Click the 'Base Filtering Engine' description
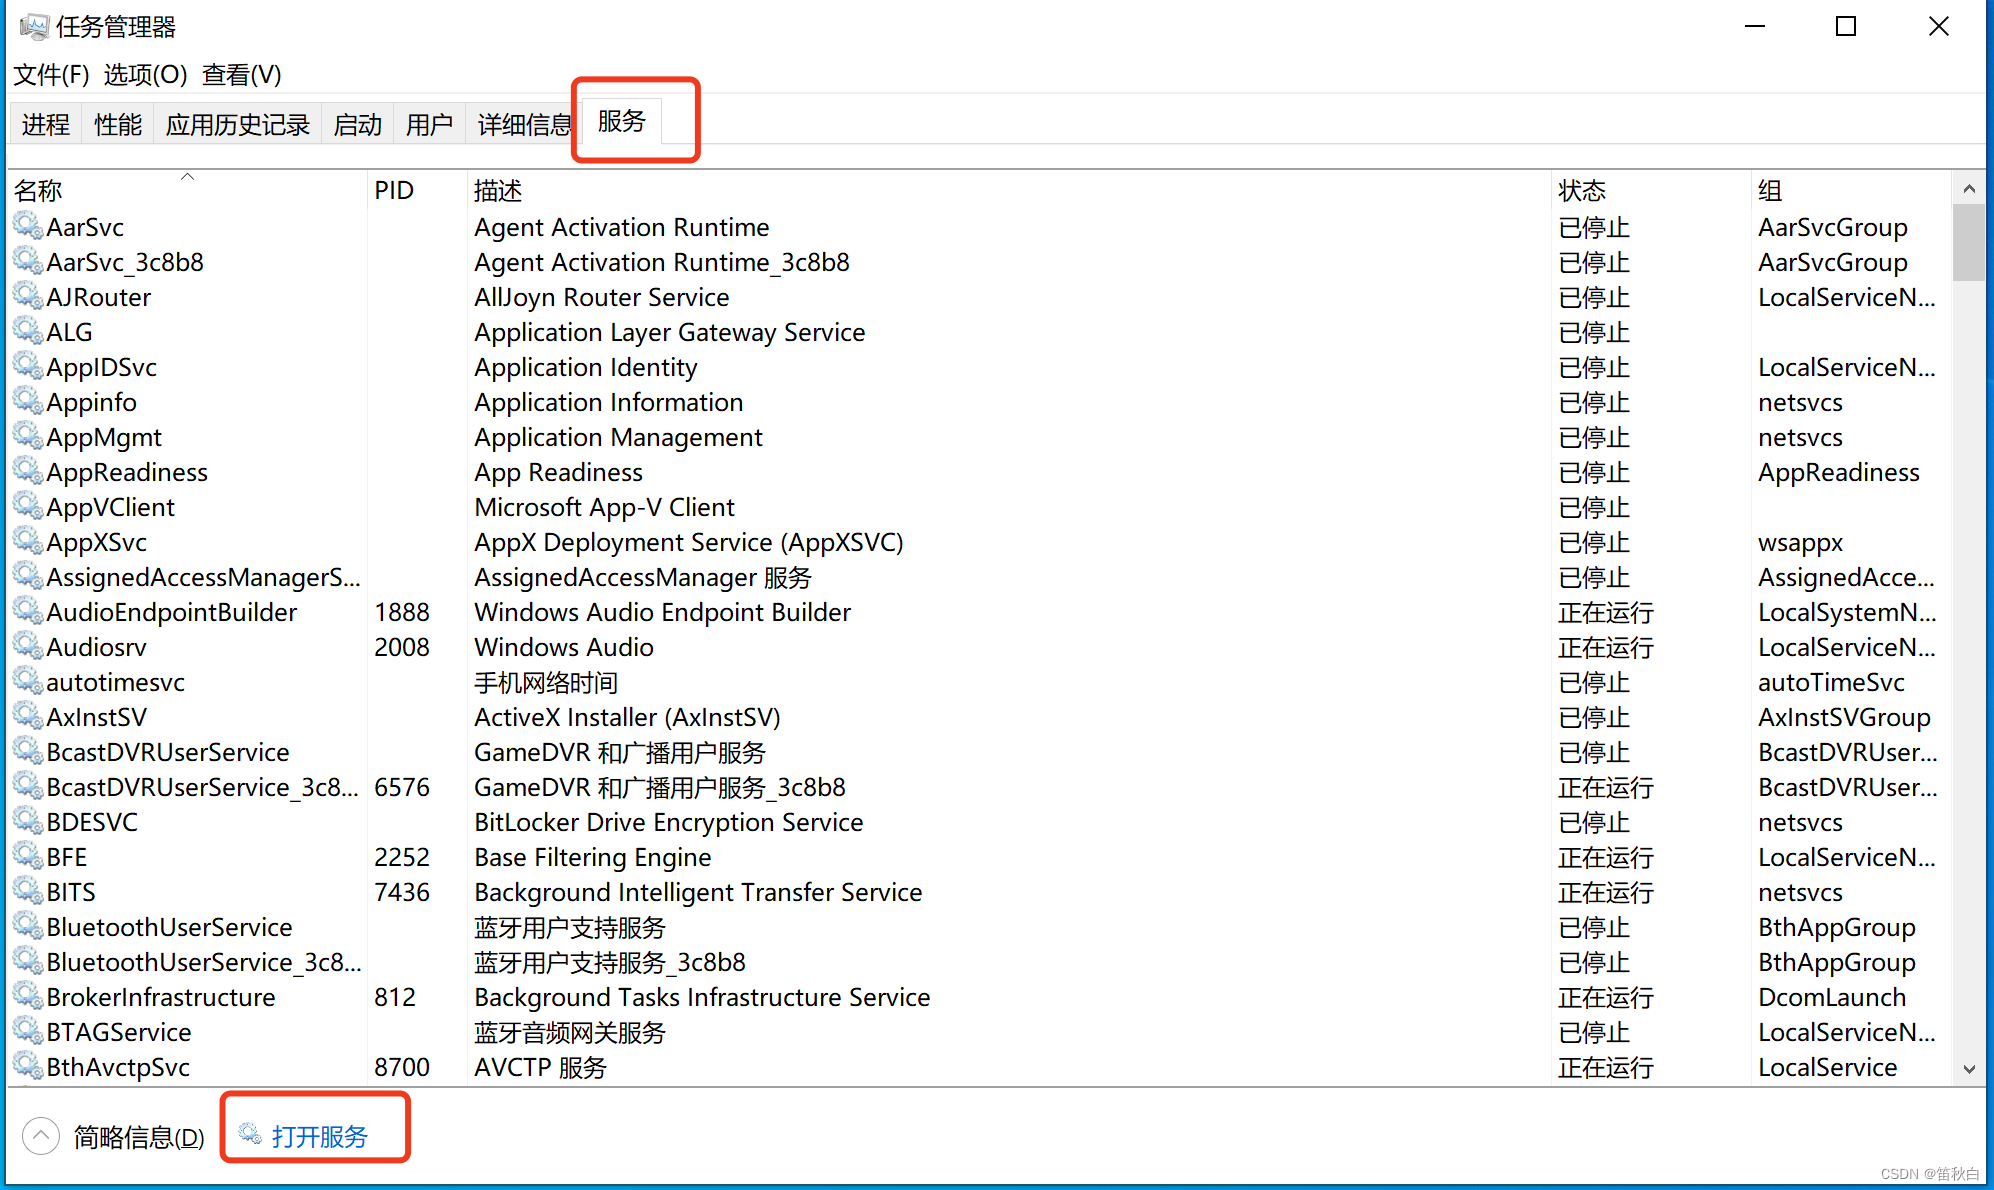The width and height of the screenshot is (1994, 1190). [x=592, y=857]
